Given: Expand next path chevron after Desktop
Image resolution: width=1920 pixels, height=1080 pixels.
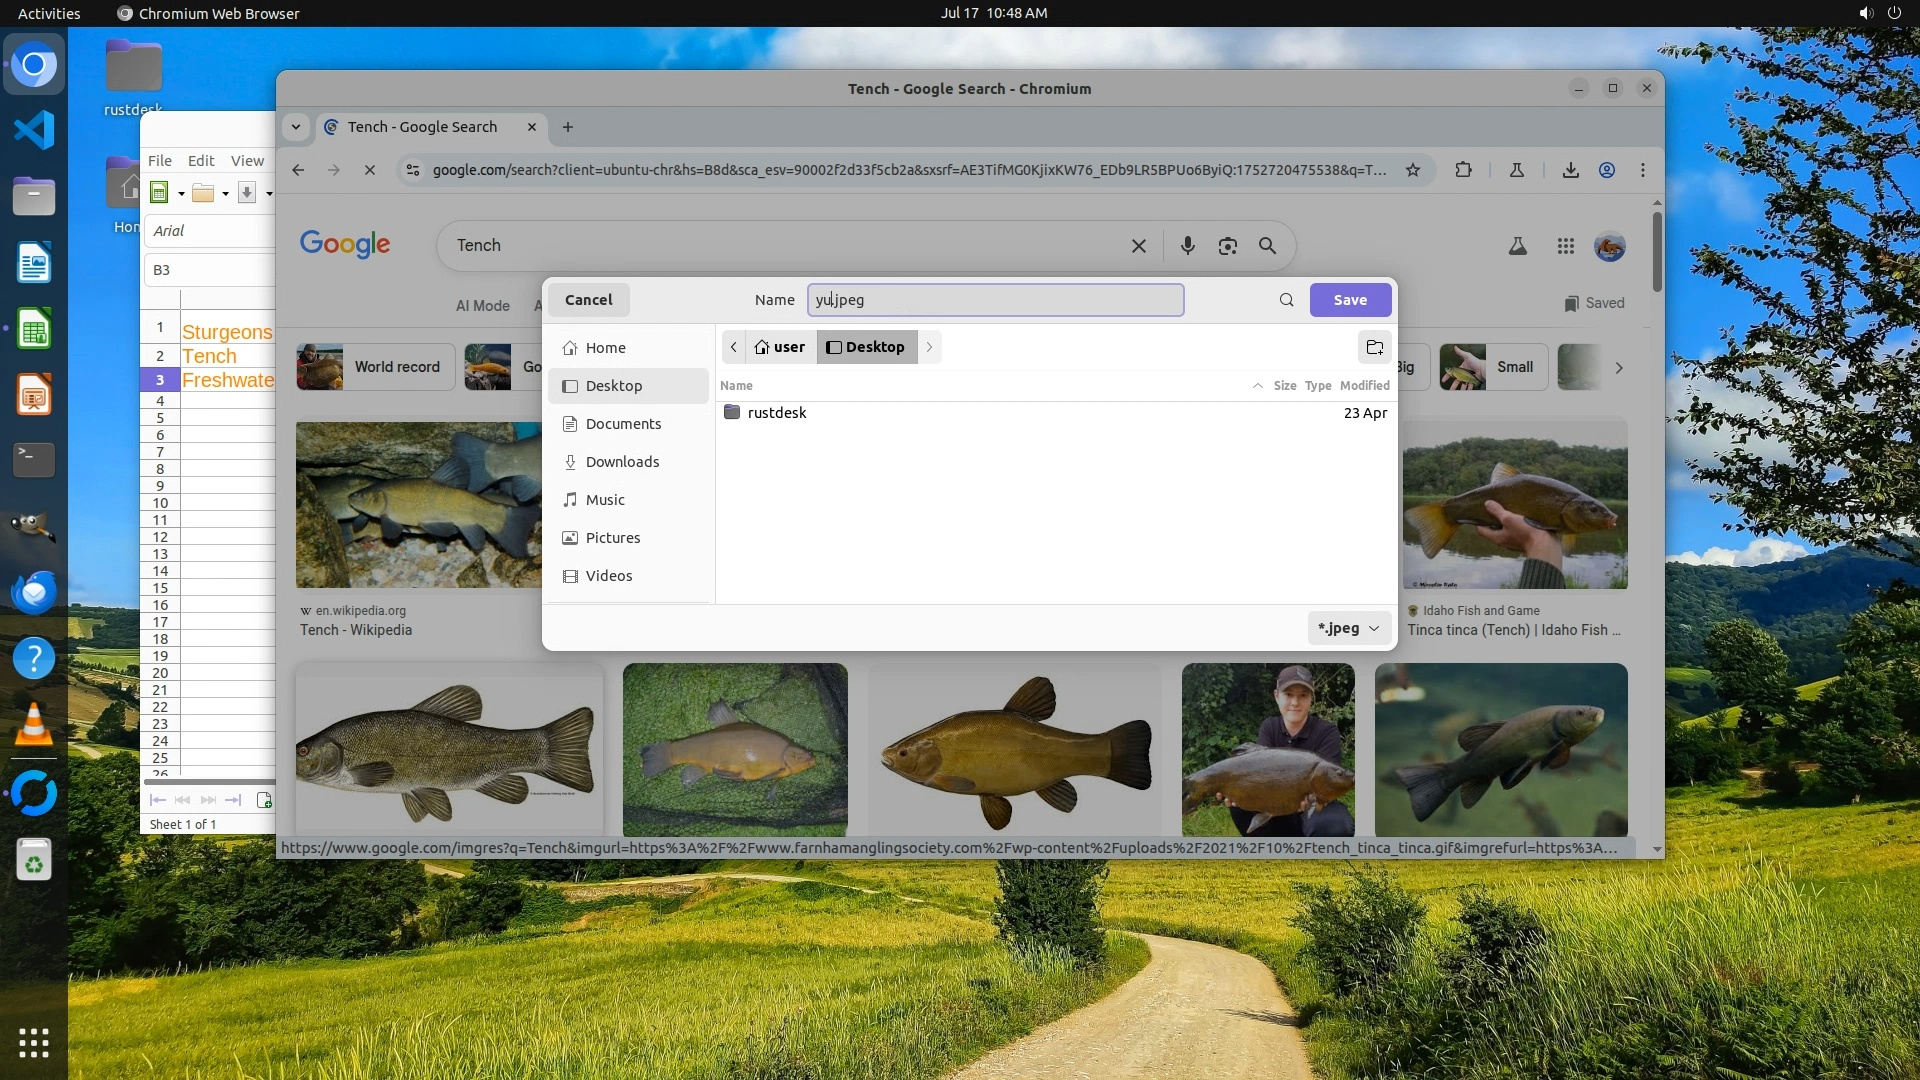Looking at the screenshot, I should [x=929, y=347].
